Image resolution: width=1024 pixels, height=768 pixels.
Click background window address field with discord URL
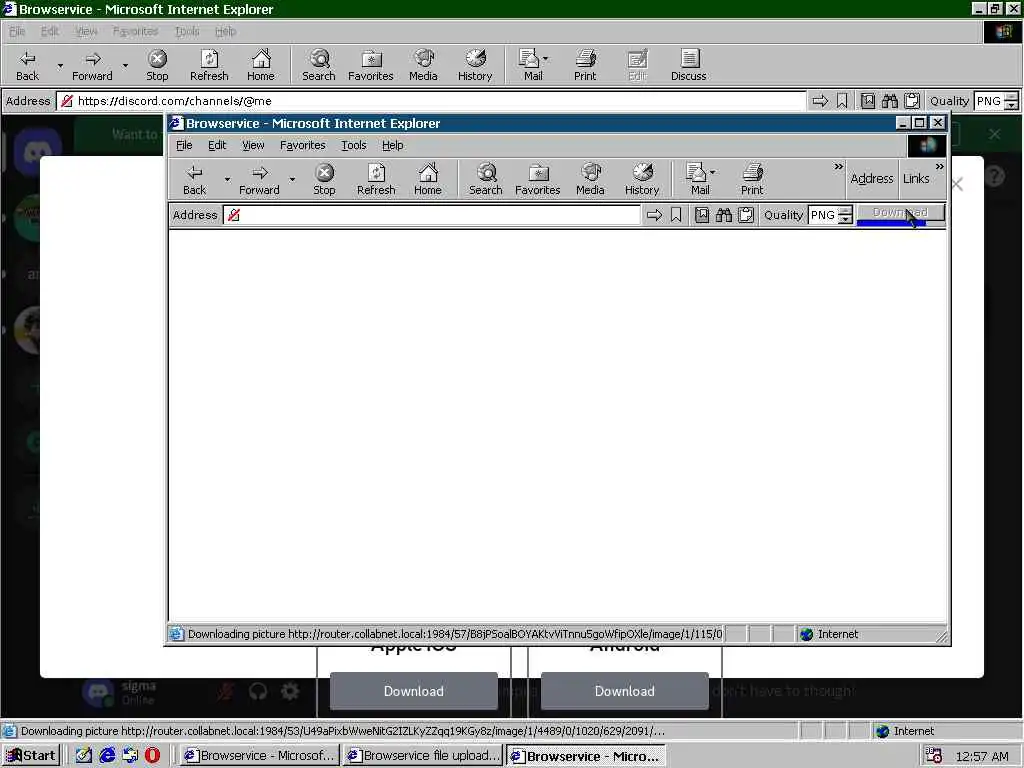click(432, 101)
